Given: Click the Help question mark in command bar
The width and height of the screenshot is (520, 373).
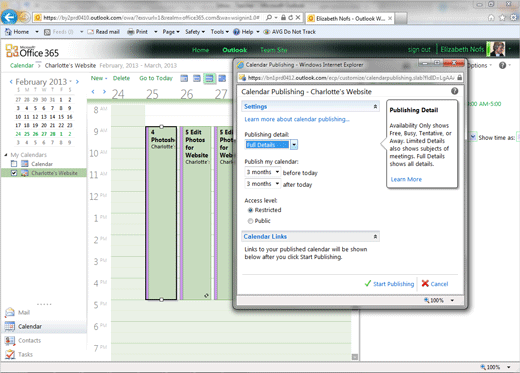Looking at the screenshot, I should point(236,32).
